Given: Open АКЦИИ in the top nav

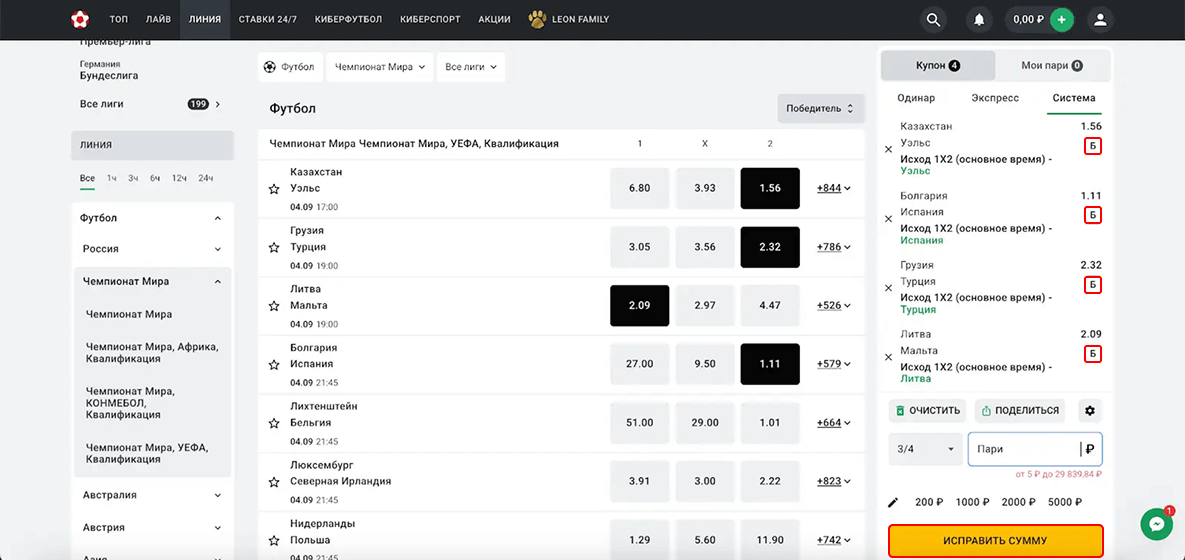Looking at the screenshot, I should (x=494, y=20).
